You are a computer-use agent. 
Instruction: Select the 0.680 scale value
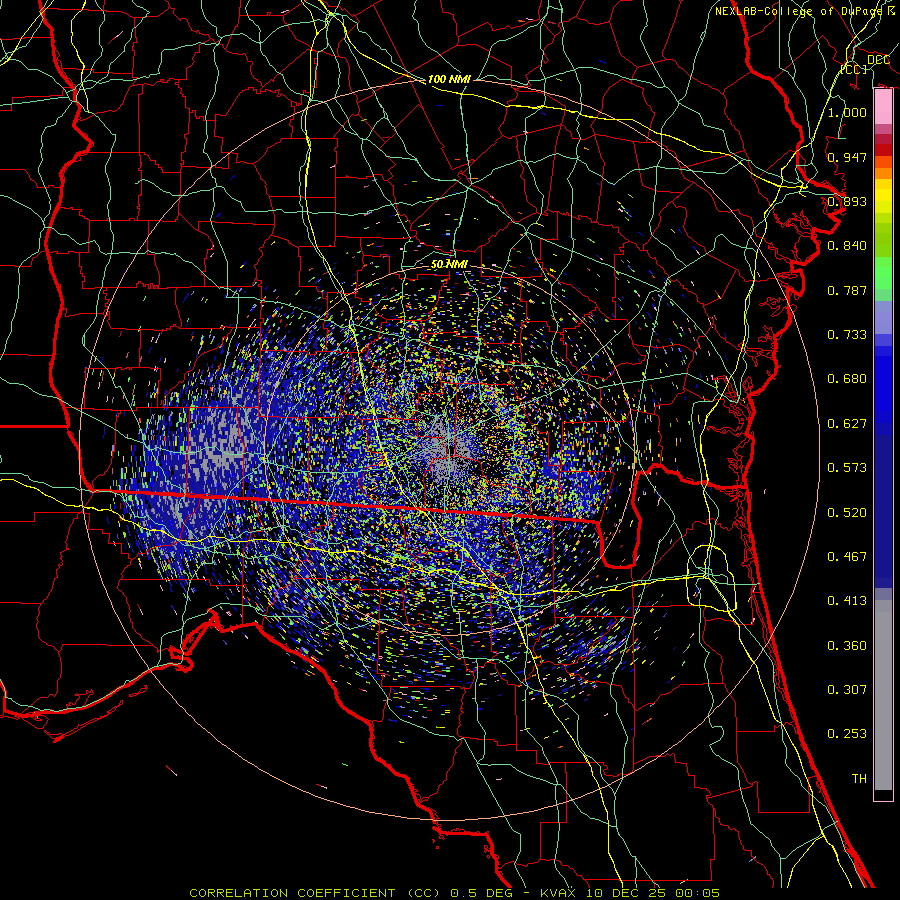click(847, 379)
